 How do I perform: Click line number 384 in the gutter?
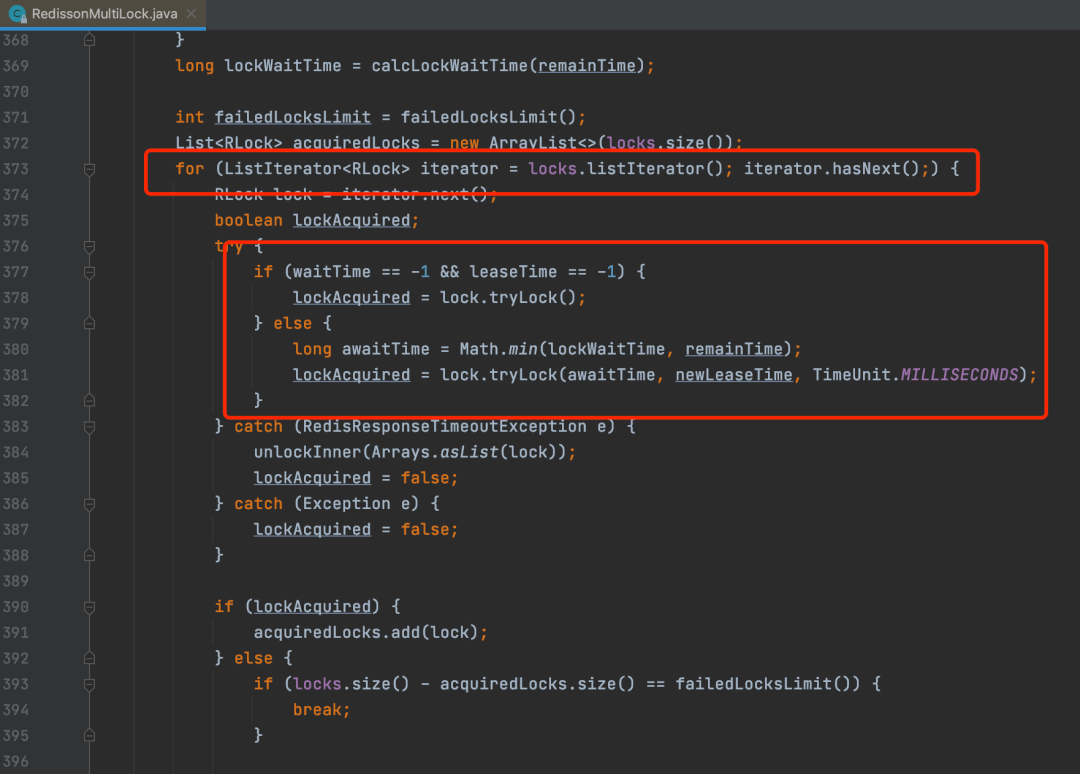pos(16,452)
